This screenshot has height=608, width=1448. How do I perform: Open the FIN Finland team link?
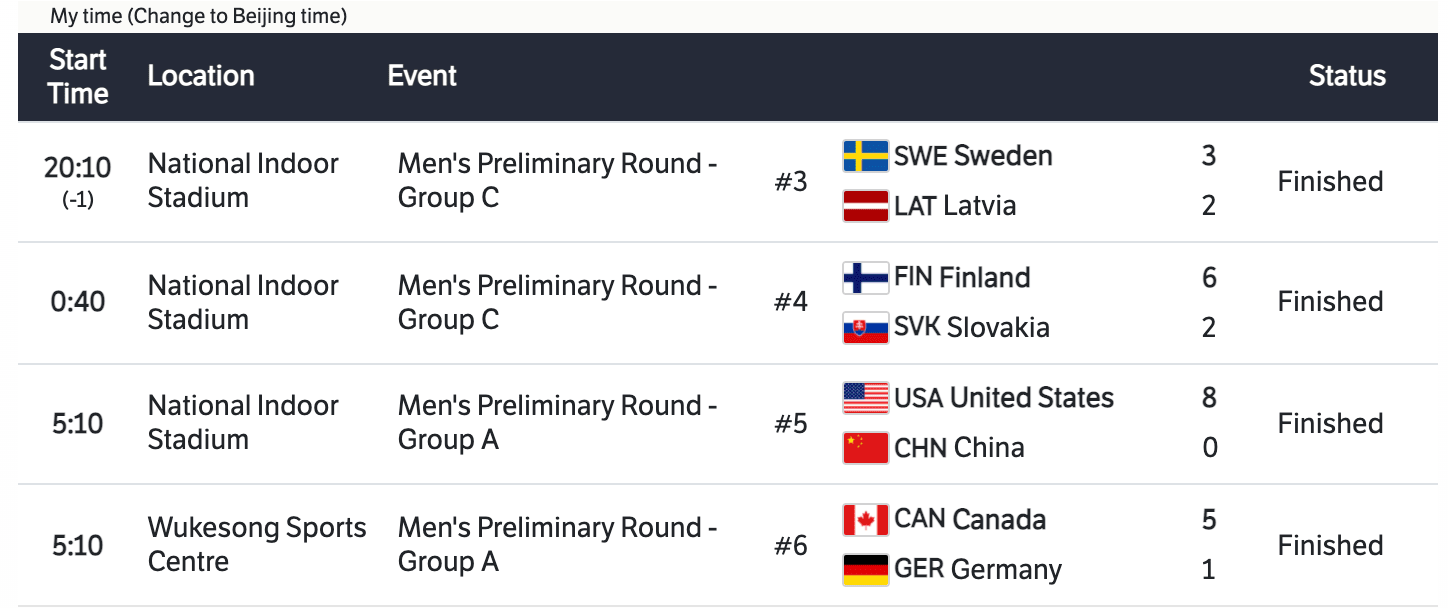(962, 277)
